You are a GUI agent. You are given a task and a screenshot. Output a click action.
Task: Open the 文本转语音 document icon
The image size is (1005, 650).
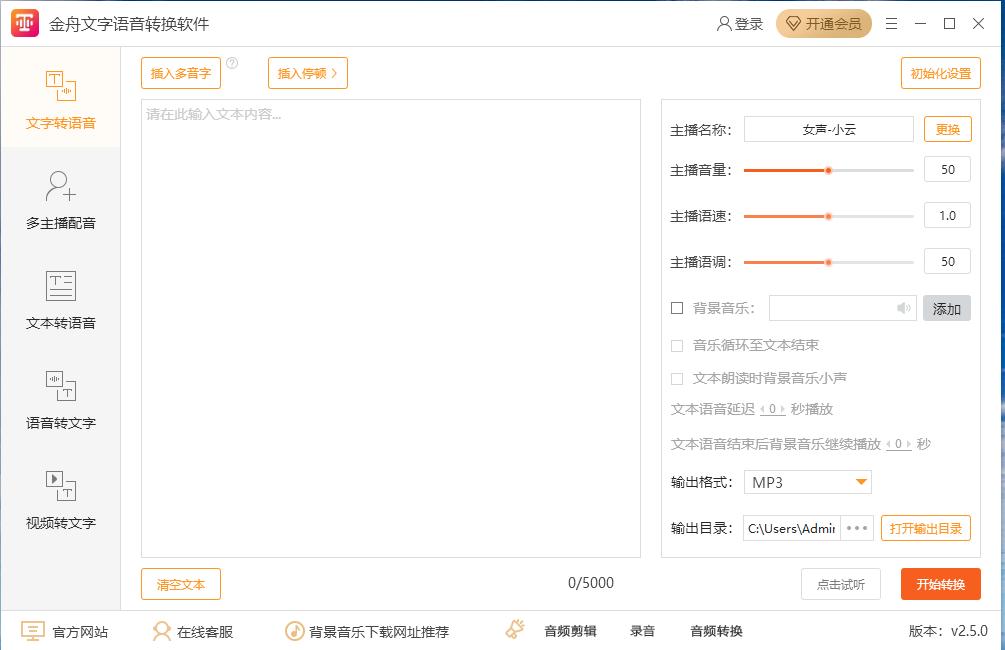[x=61, y=286]
